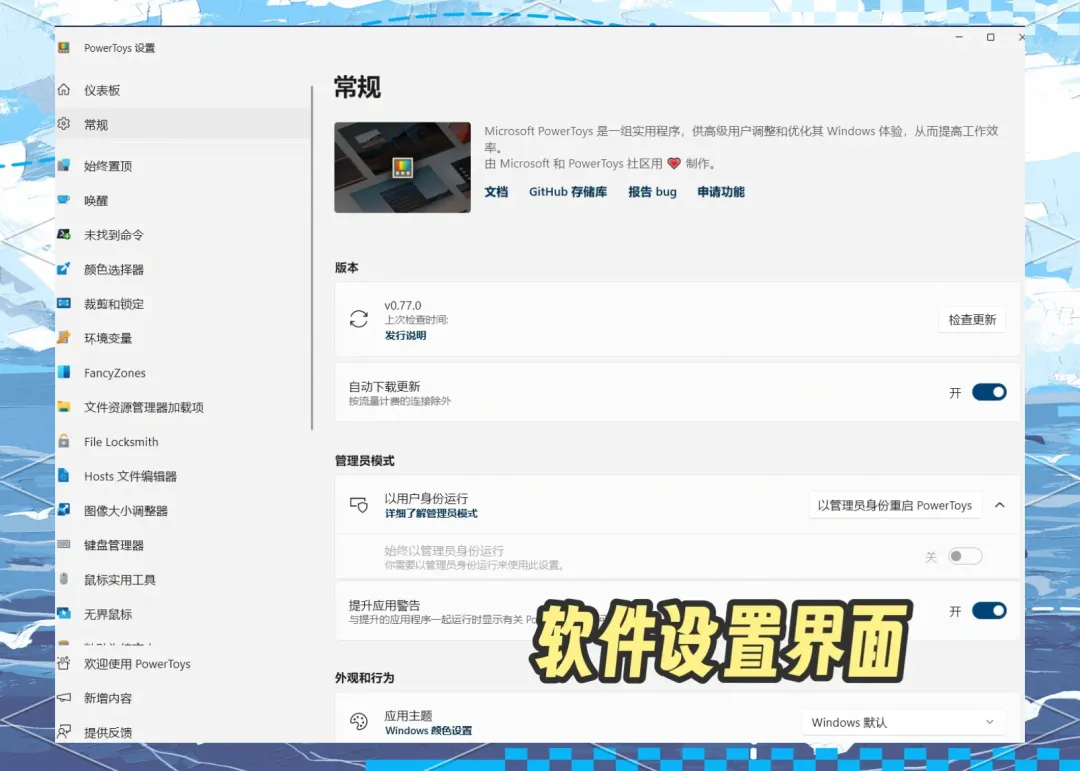Screen dimensions: 1080x771
Task: Click the Dashboard home icon
Action: click(x=64, y=90)
